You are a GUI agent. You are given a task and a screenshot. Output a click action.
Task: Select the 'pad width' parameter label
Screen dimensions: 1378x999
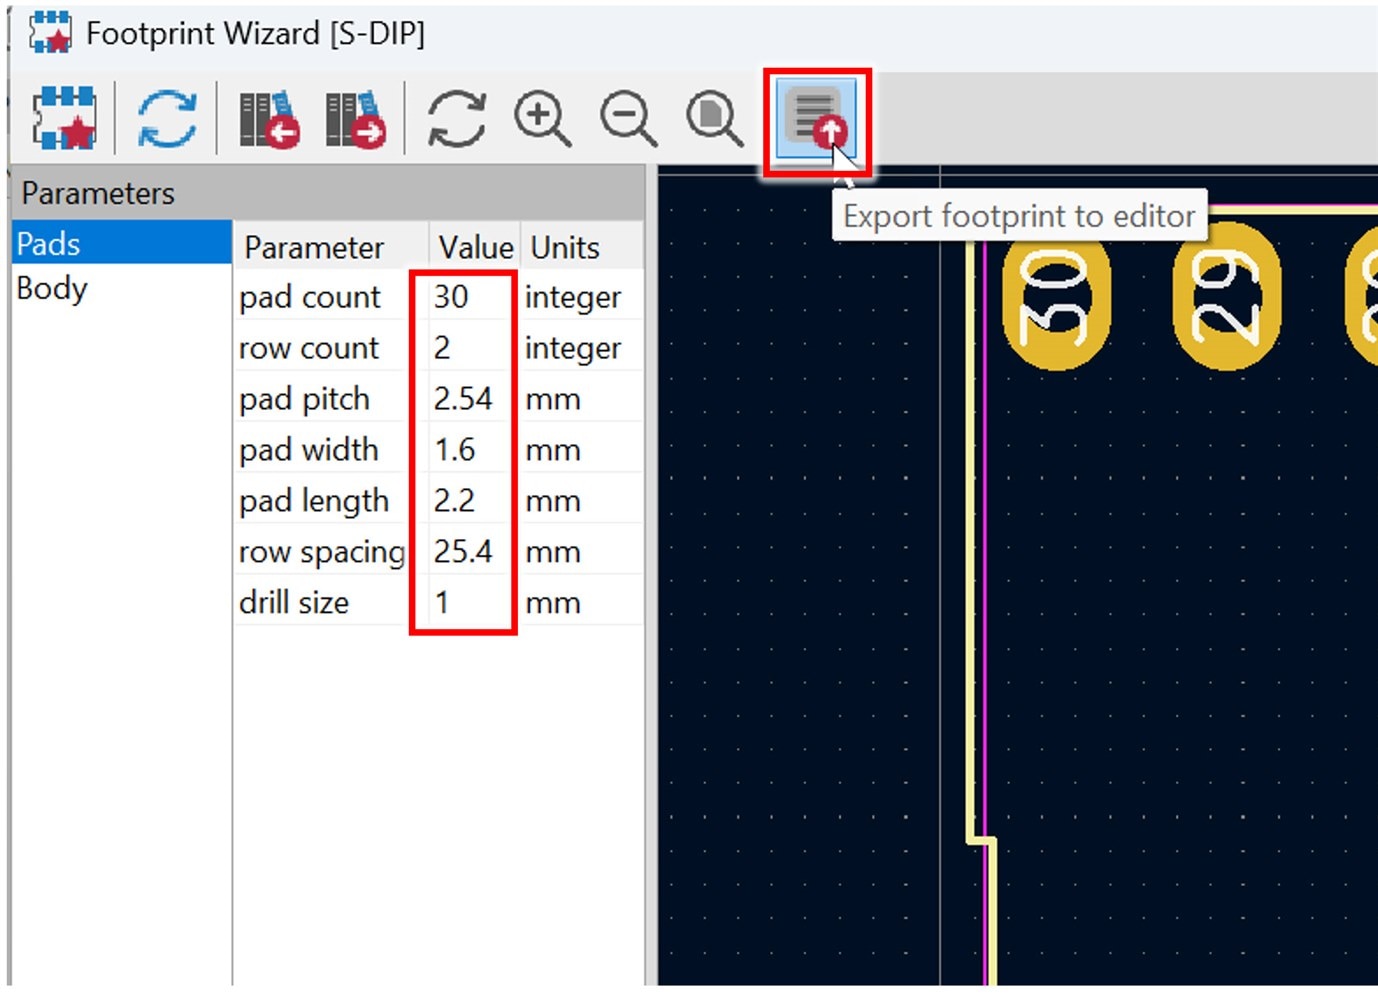tap(308, 450)
